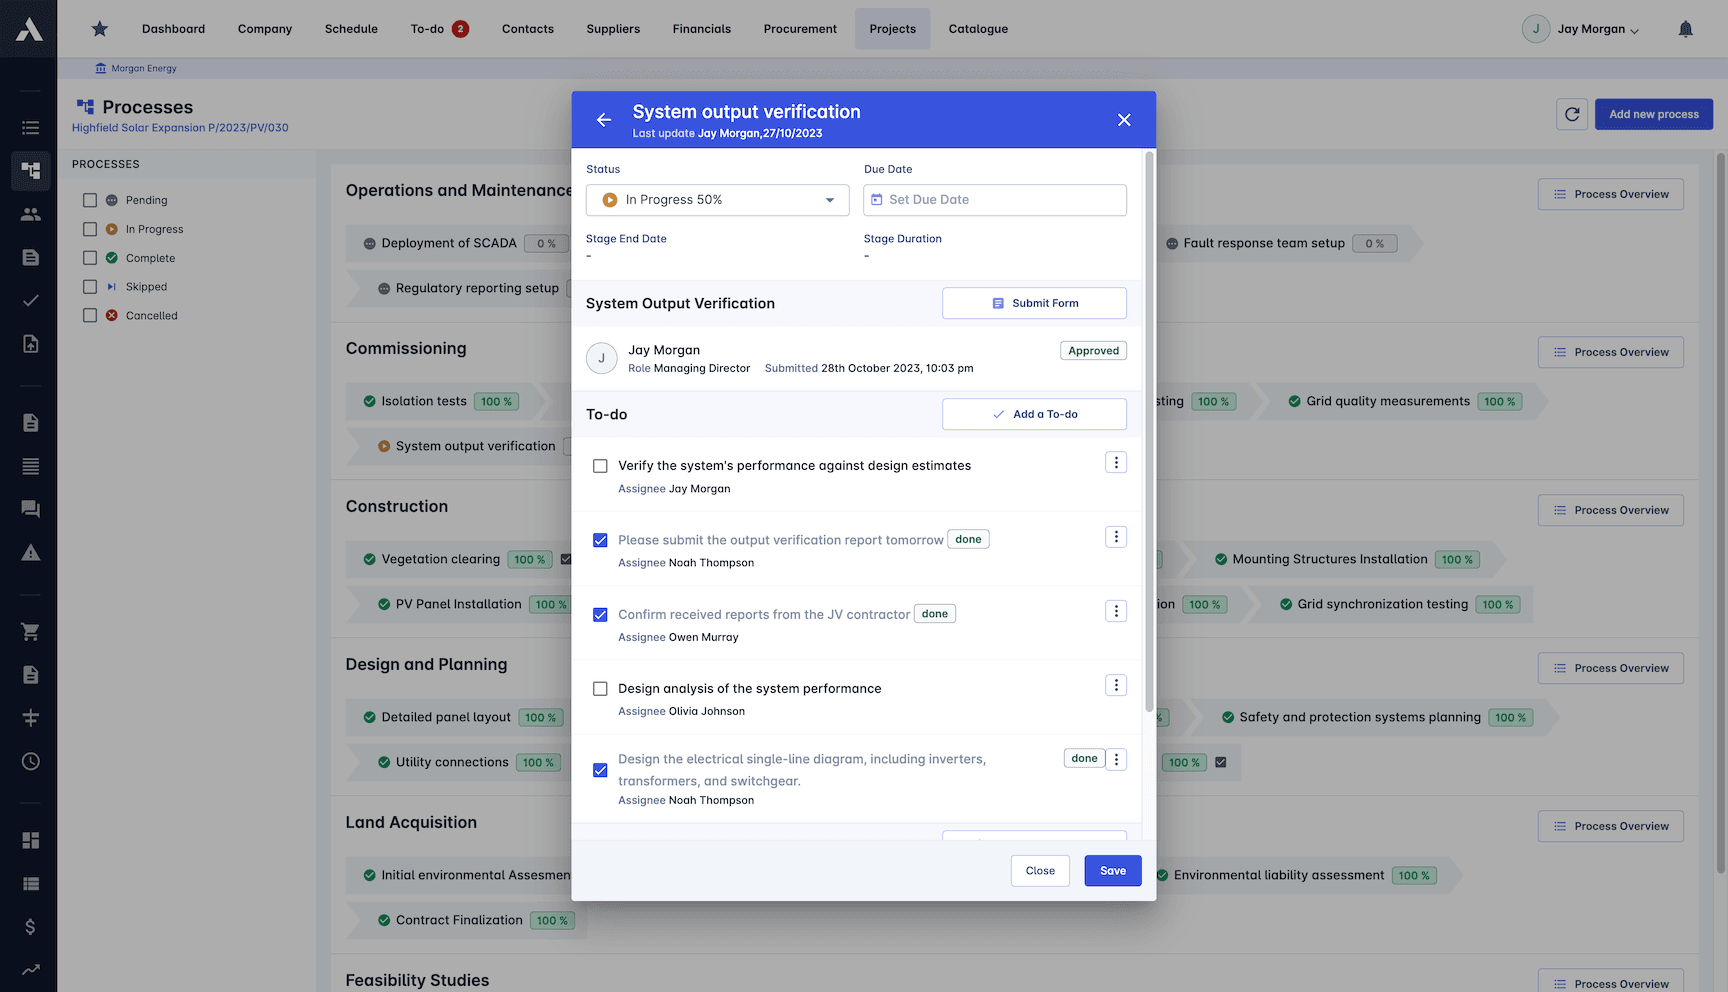Open the dollar/finance section in the sidebar
Screen dimensions: 1728x992
click(29, 927)
